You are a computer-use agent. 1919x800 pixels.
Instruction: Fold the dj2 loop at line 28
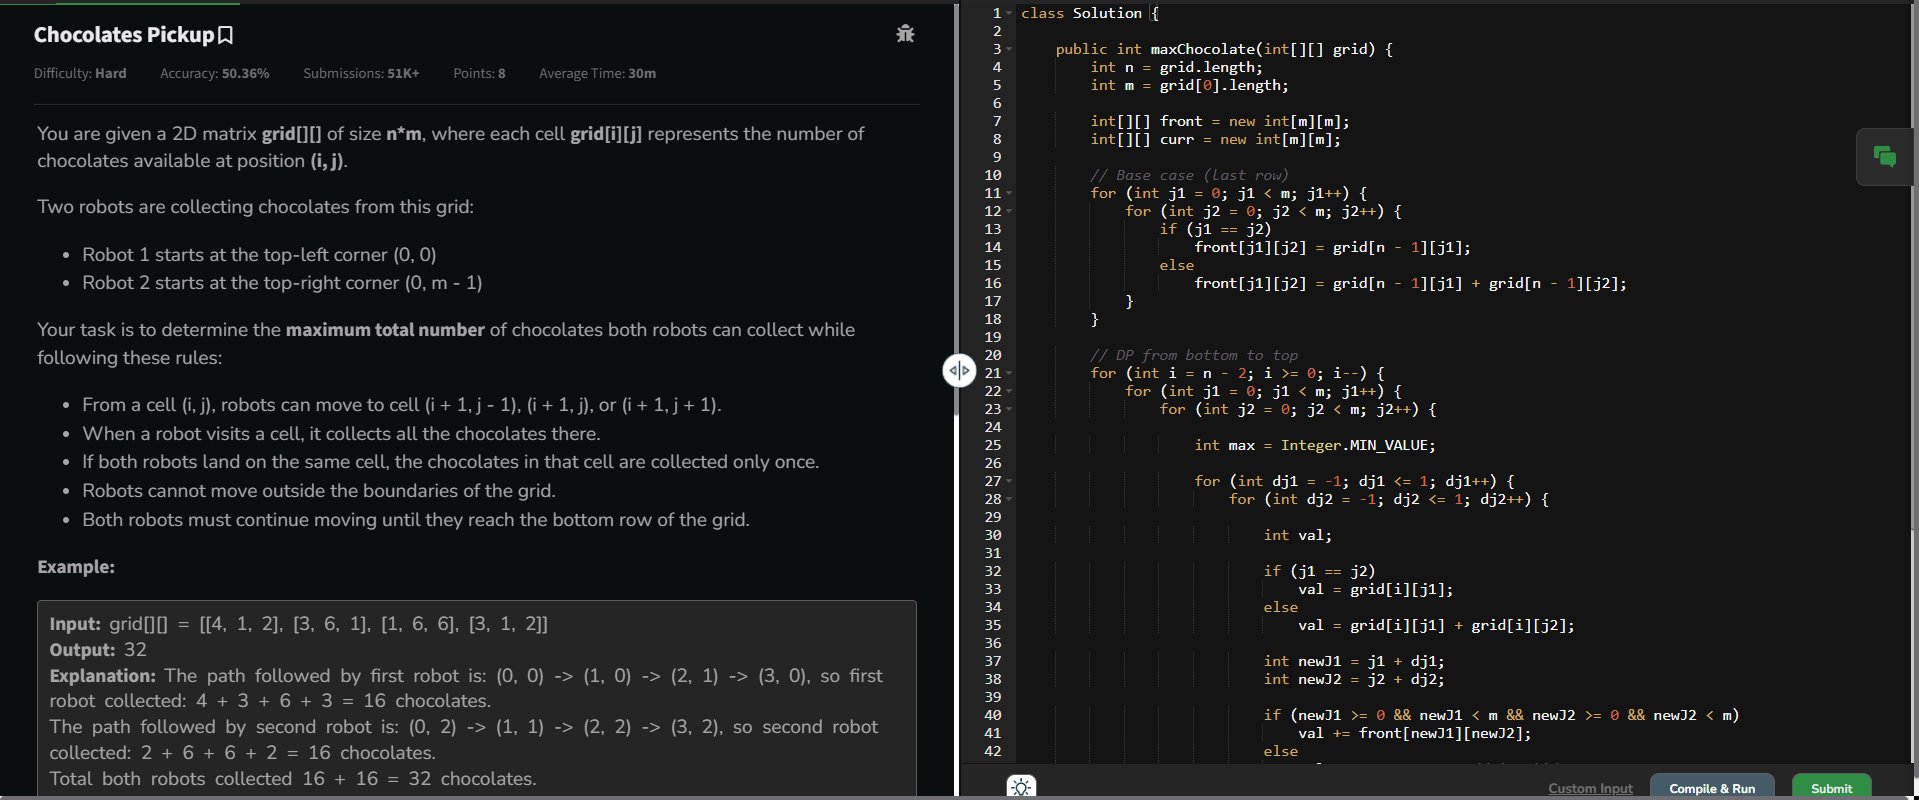[1010, 499]
